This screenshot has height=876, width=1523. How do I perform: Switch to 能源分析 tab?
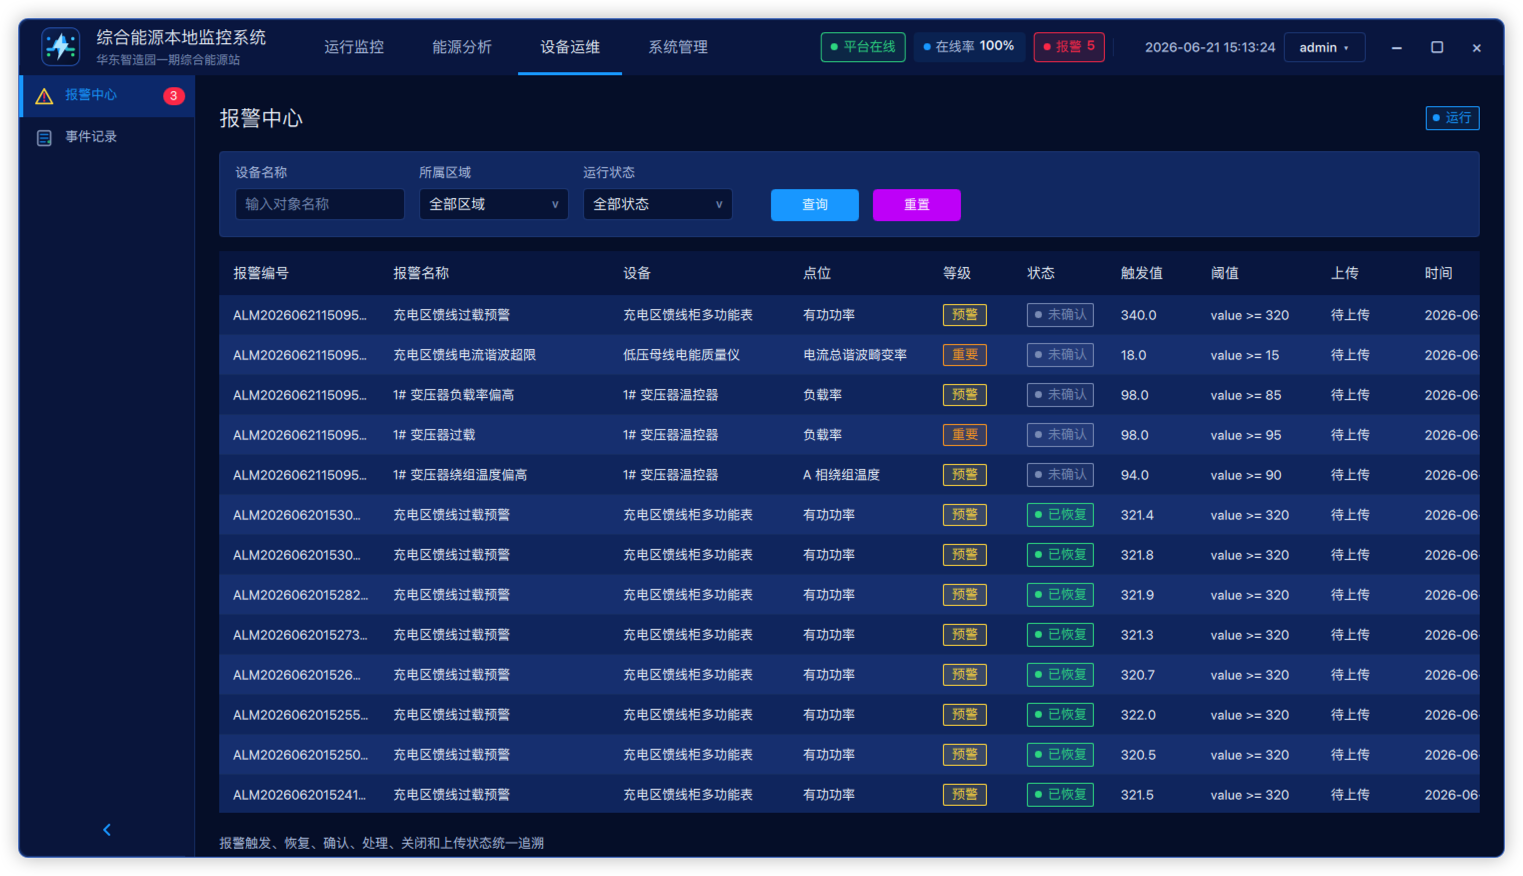462,47
